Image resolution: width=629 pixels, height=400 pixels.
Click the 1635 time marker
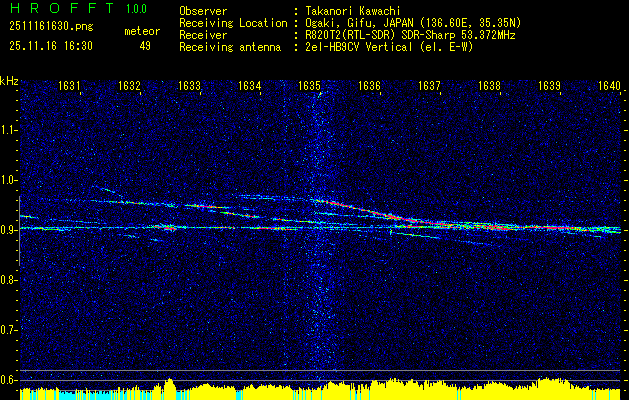point(309,86)
